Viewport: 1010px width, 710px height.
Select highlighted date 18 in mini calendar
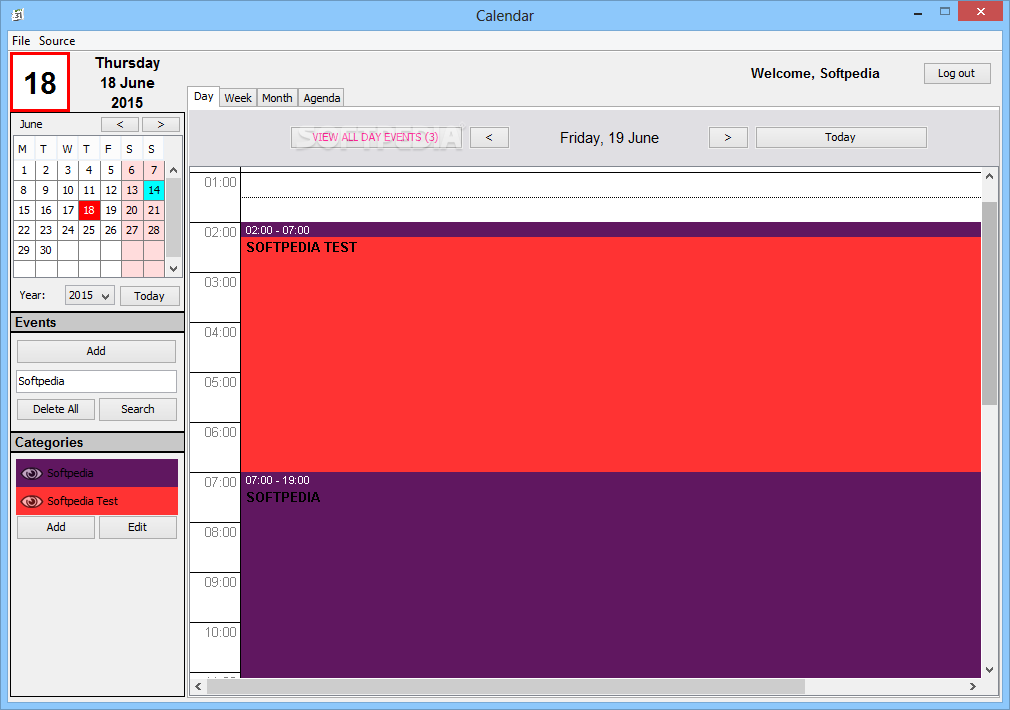pyautogui.click(x=89, y=210)
